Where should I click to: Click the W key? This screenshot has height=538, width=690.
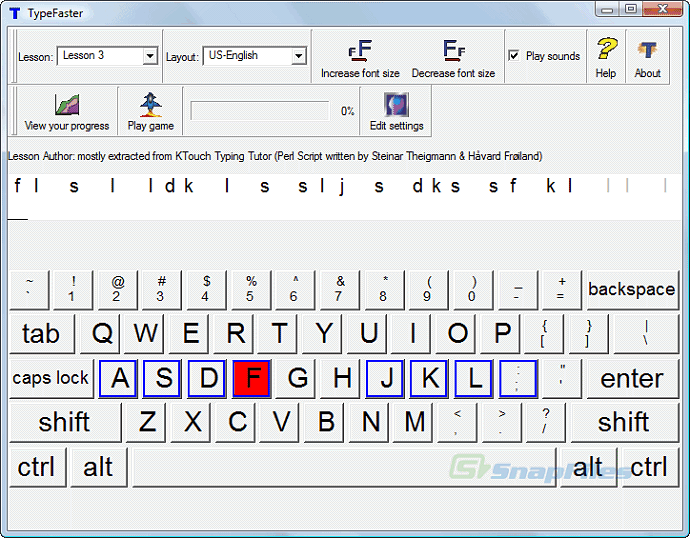145,333
